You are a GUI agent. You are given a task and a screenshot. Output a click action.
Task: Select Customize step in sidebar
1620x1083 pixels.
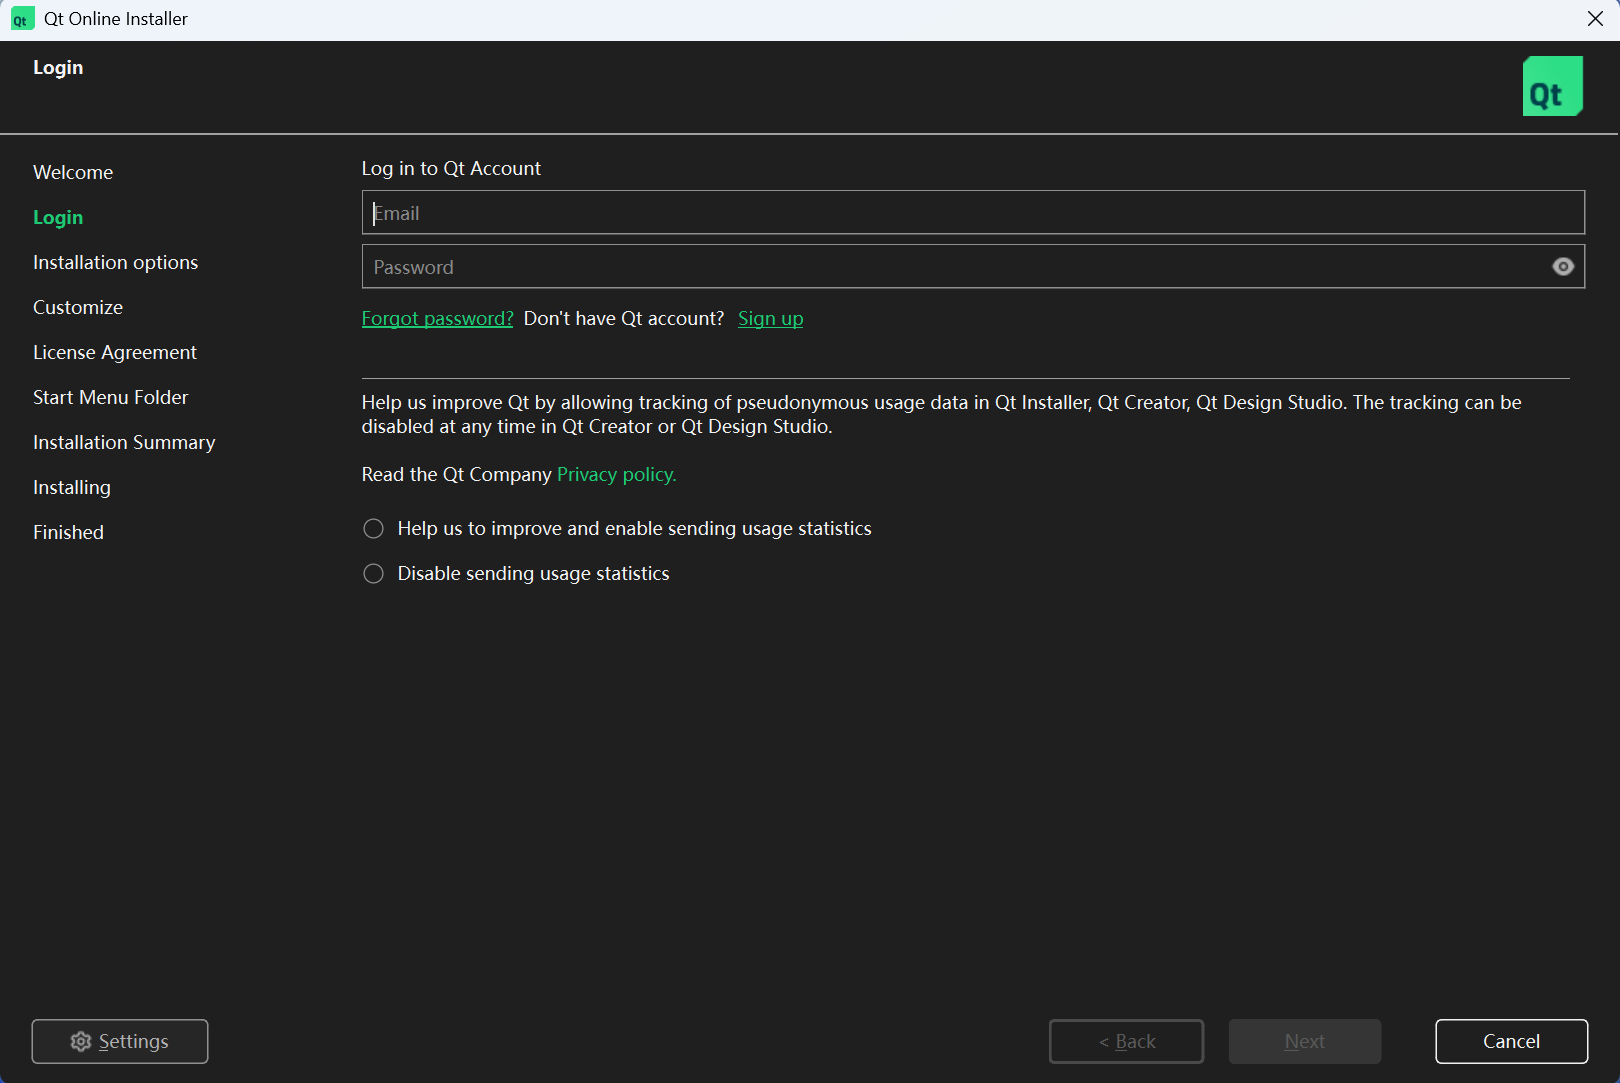(78, 308)
